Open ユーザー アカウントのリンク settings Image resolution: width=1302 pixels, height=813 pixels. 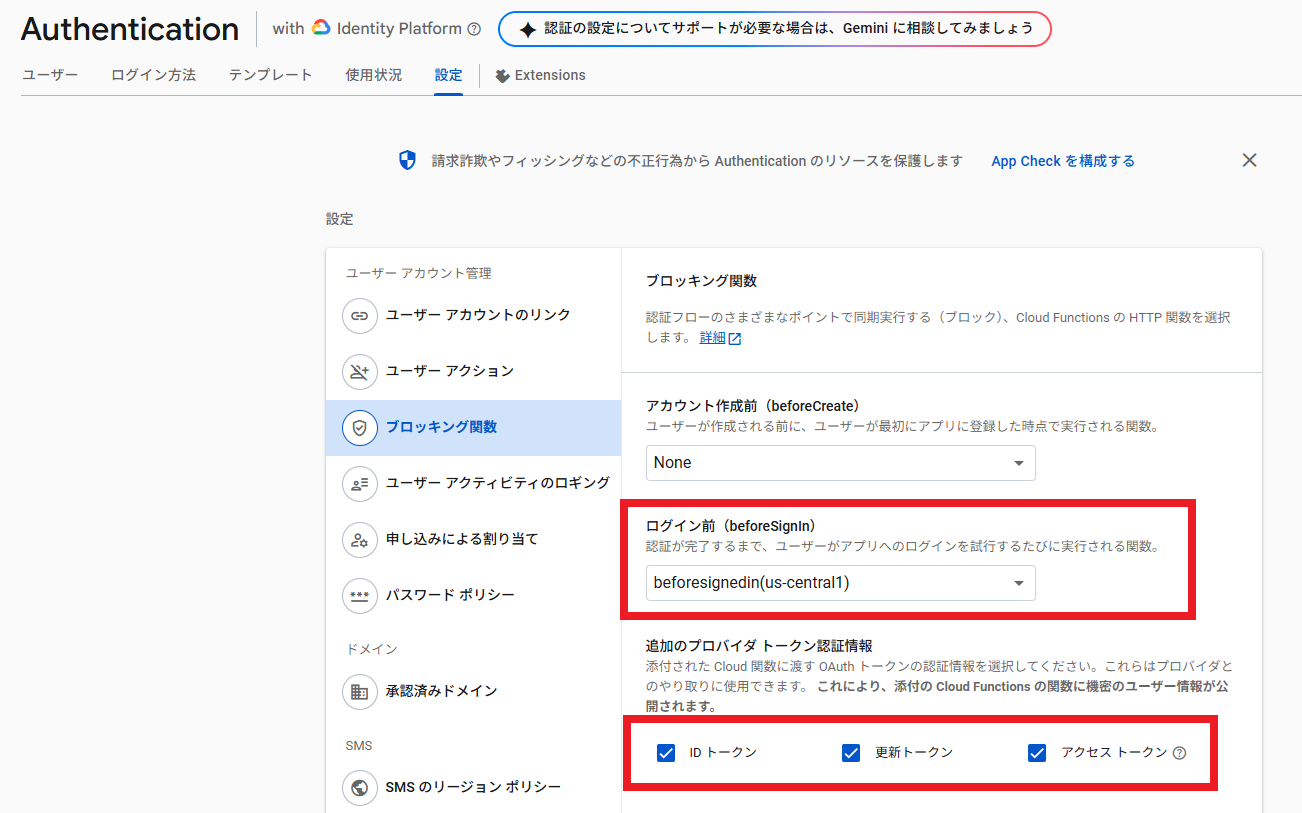473,315
